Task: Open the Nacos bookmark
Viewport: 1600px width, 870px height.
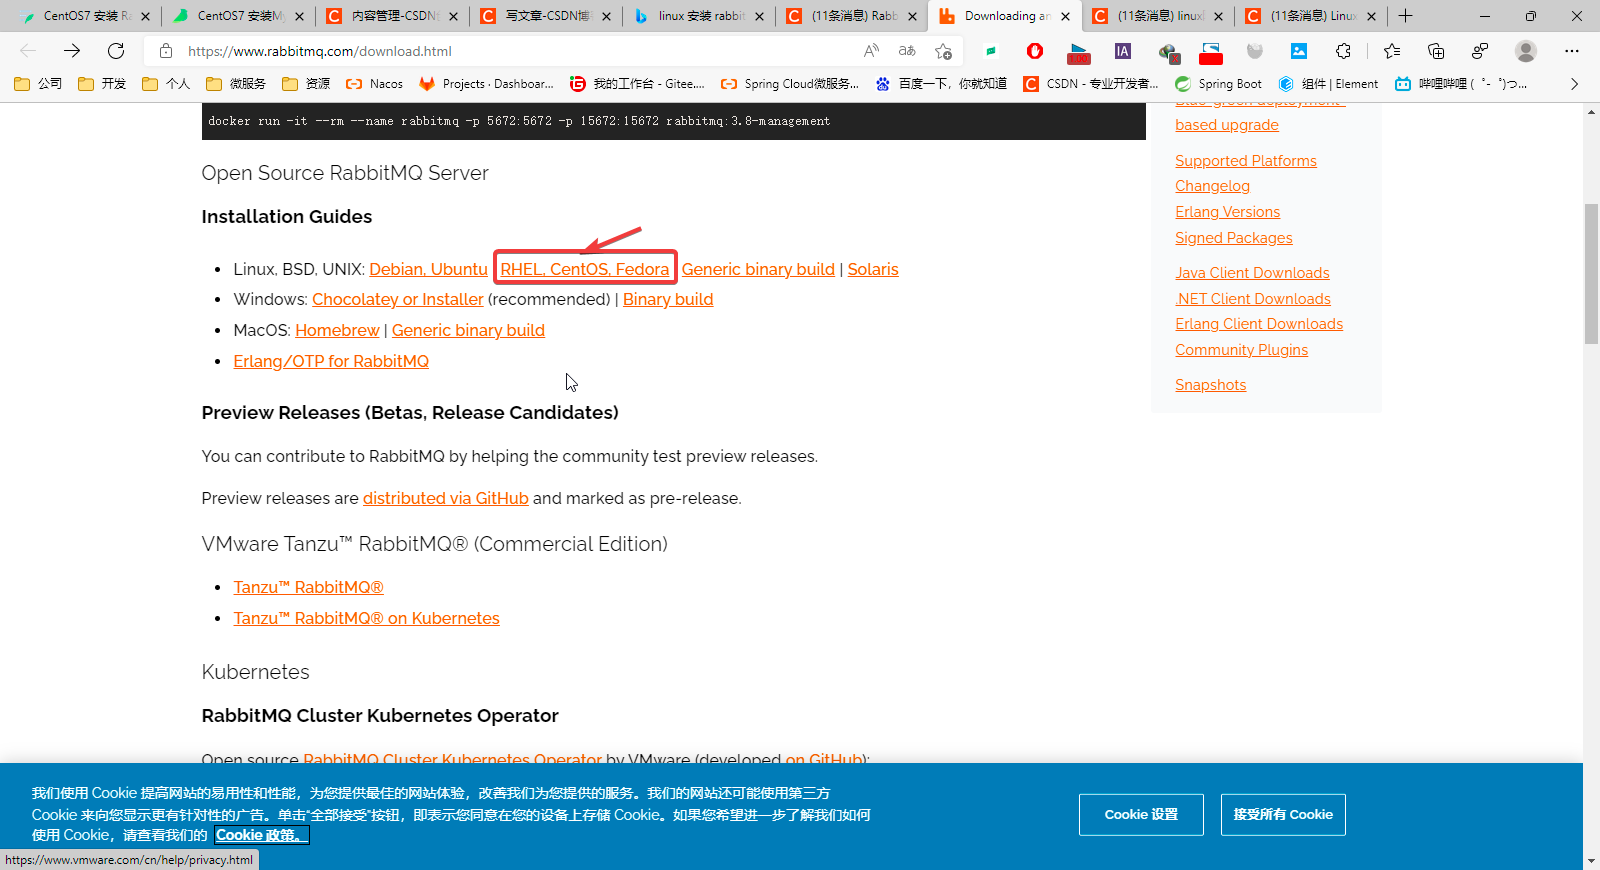Action: pos(374,84)
